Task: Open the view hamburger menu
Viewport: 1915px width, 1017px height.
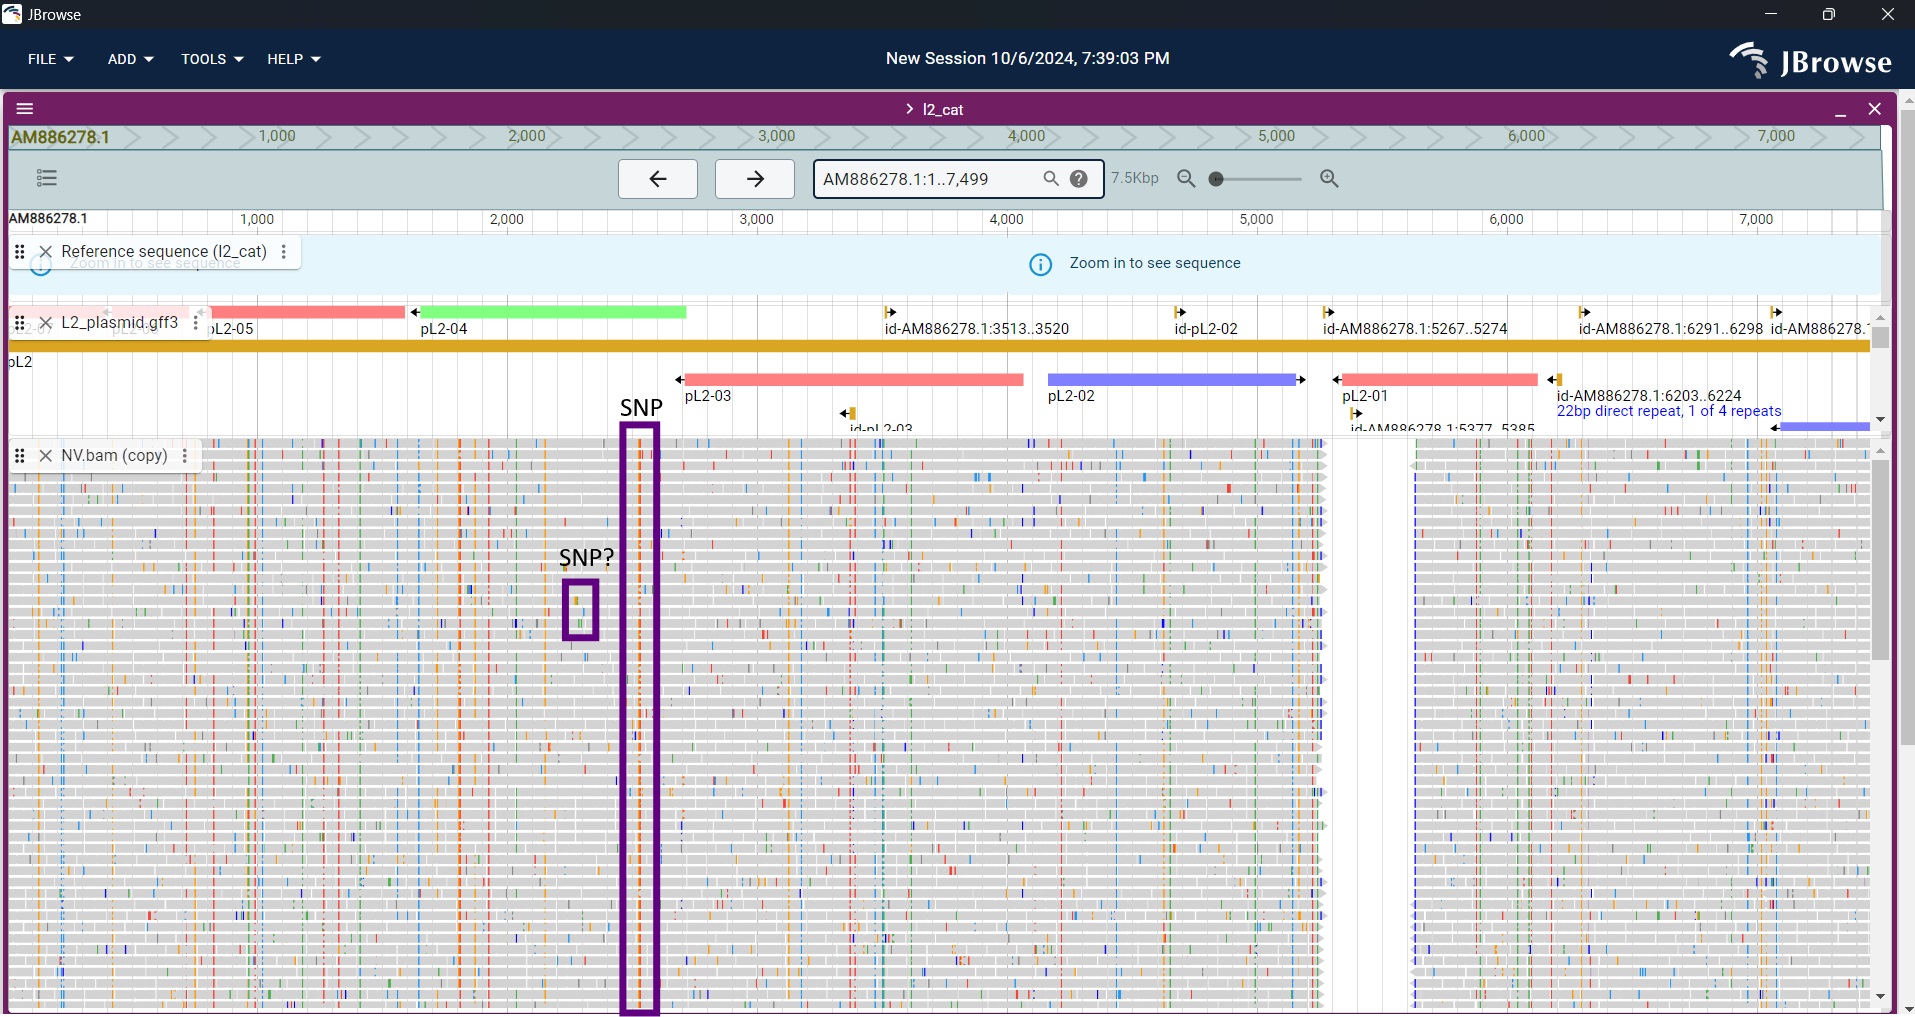Action: click(x=25, y=109)
